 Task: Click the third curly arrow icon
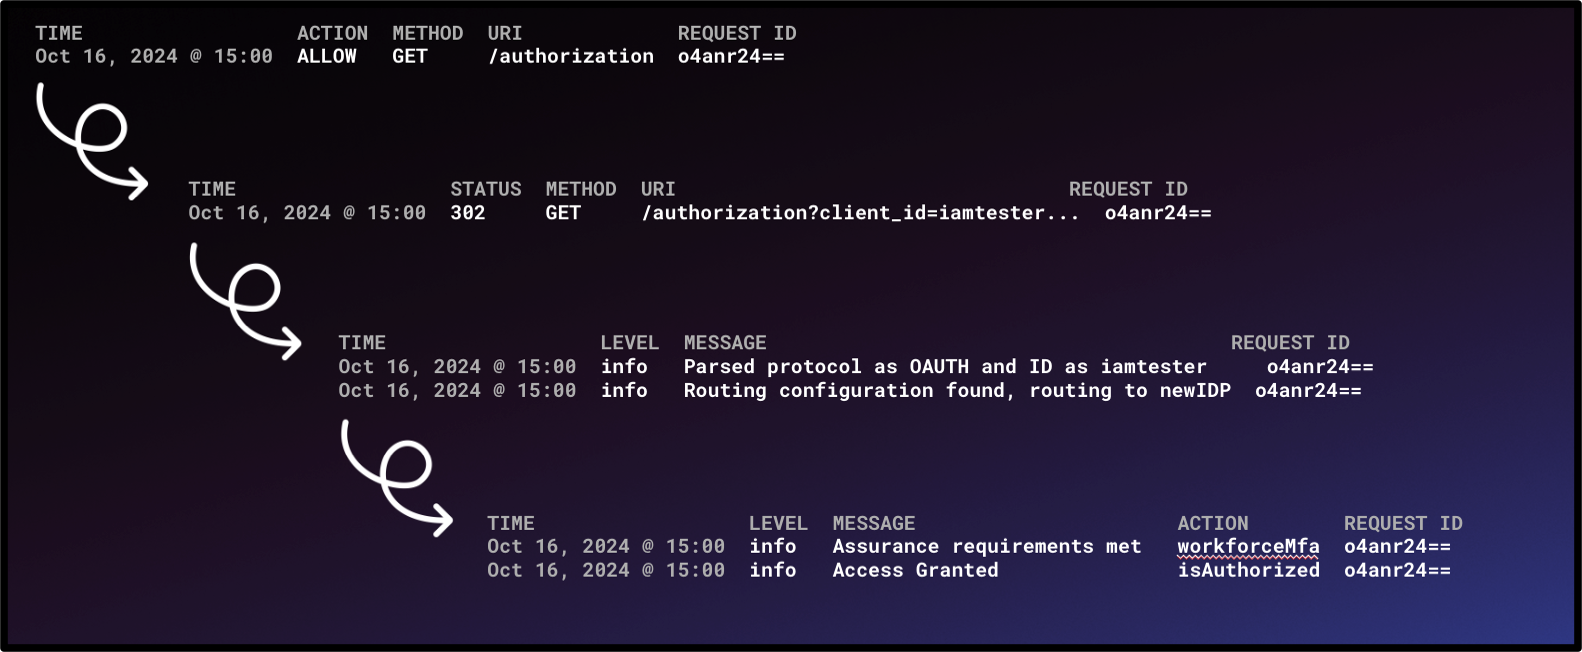(x=397, y=478)
